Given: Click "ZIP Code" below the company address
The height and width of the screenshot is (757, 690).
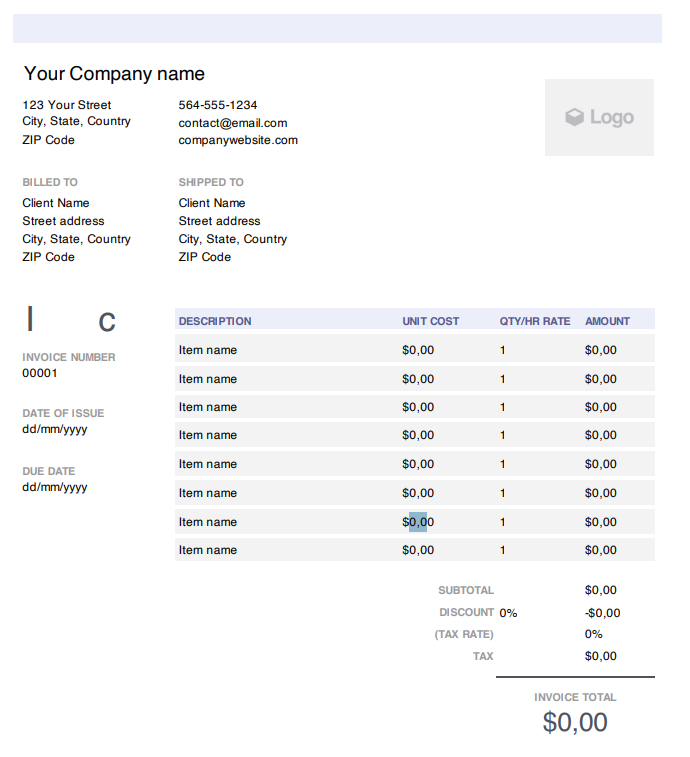Looking at the screenshot, I should tap(48, 140).
